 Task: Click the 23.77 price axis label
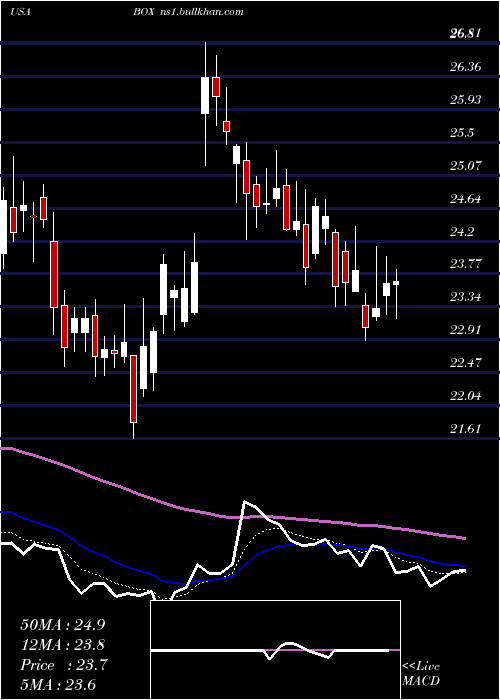[x=466, y=264]
